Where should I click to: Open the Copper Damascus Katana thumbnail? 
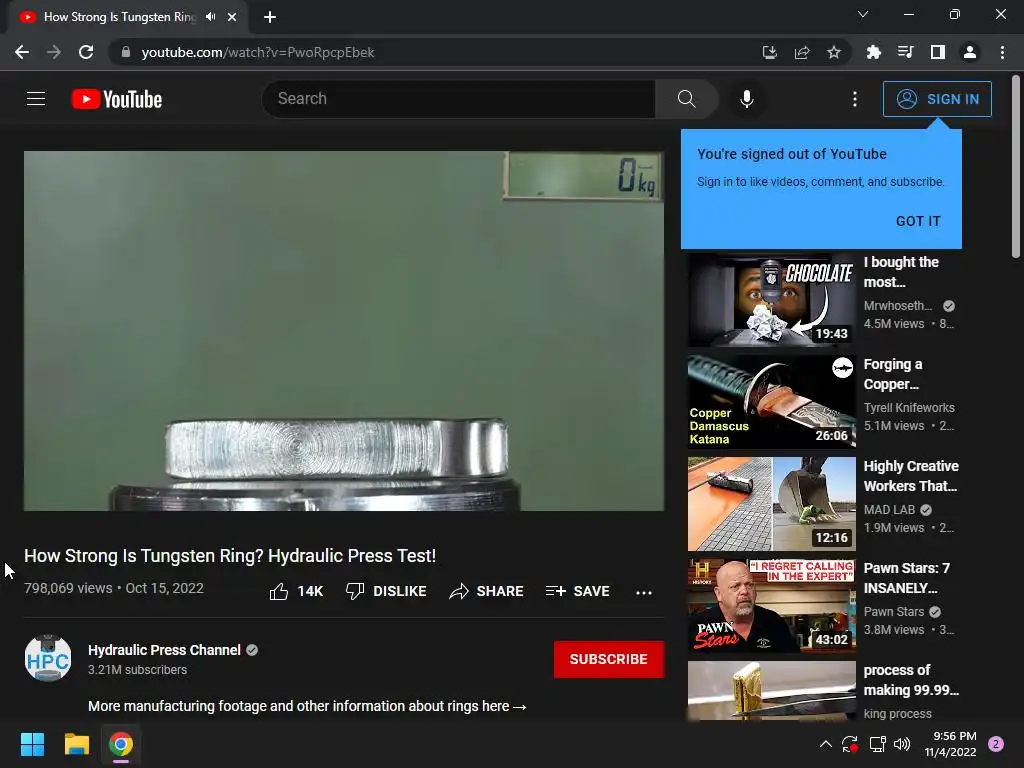pyautogui.click(x=771, y=402)
